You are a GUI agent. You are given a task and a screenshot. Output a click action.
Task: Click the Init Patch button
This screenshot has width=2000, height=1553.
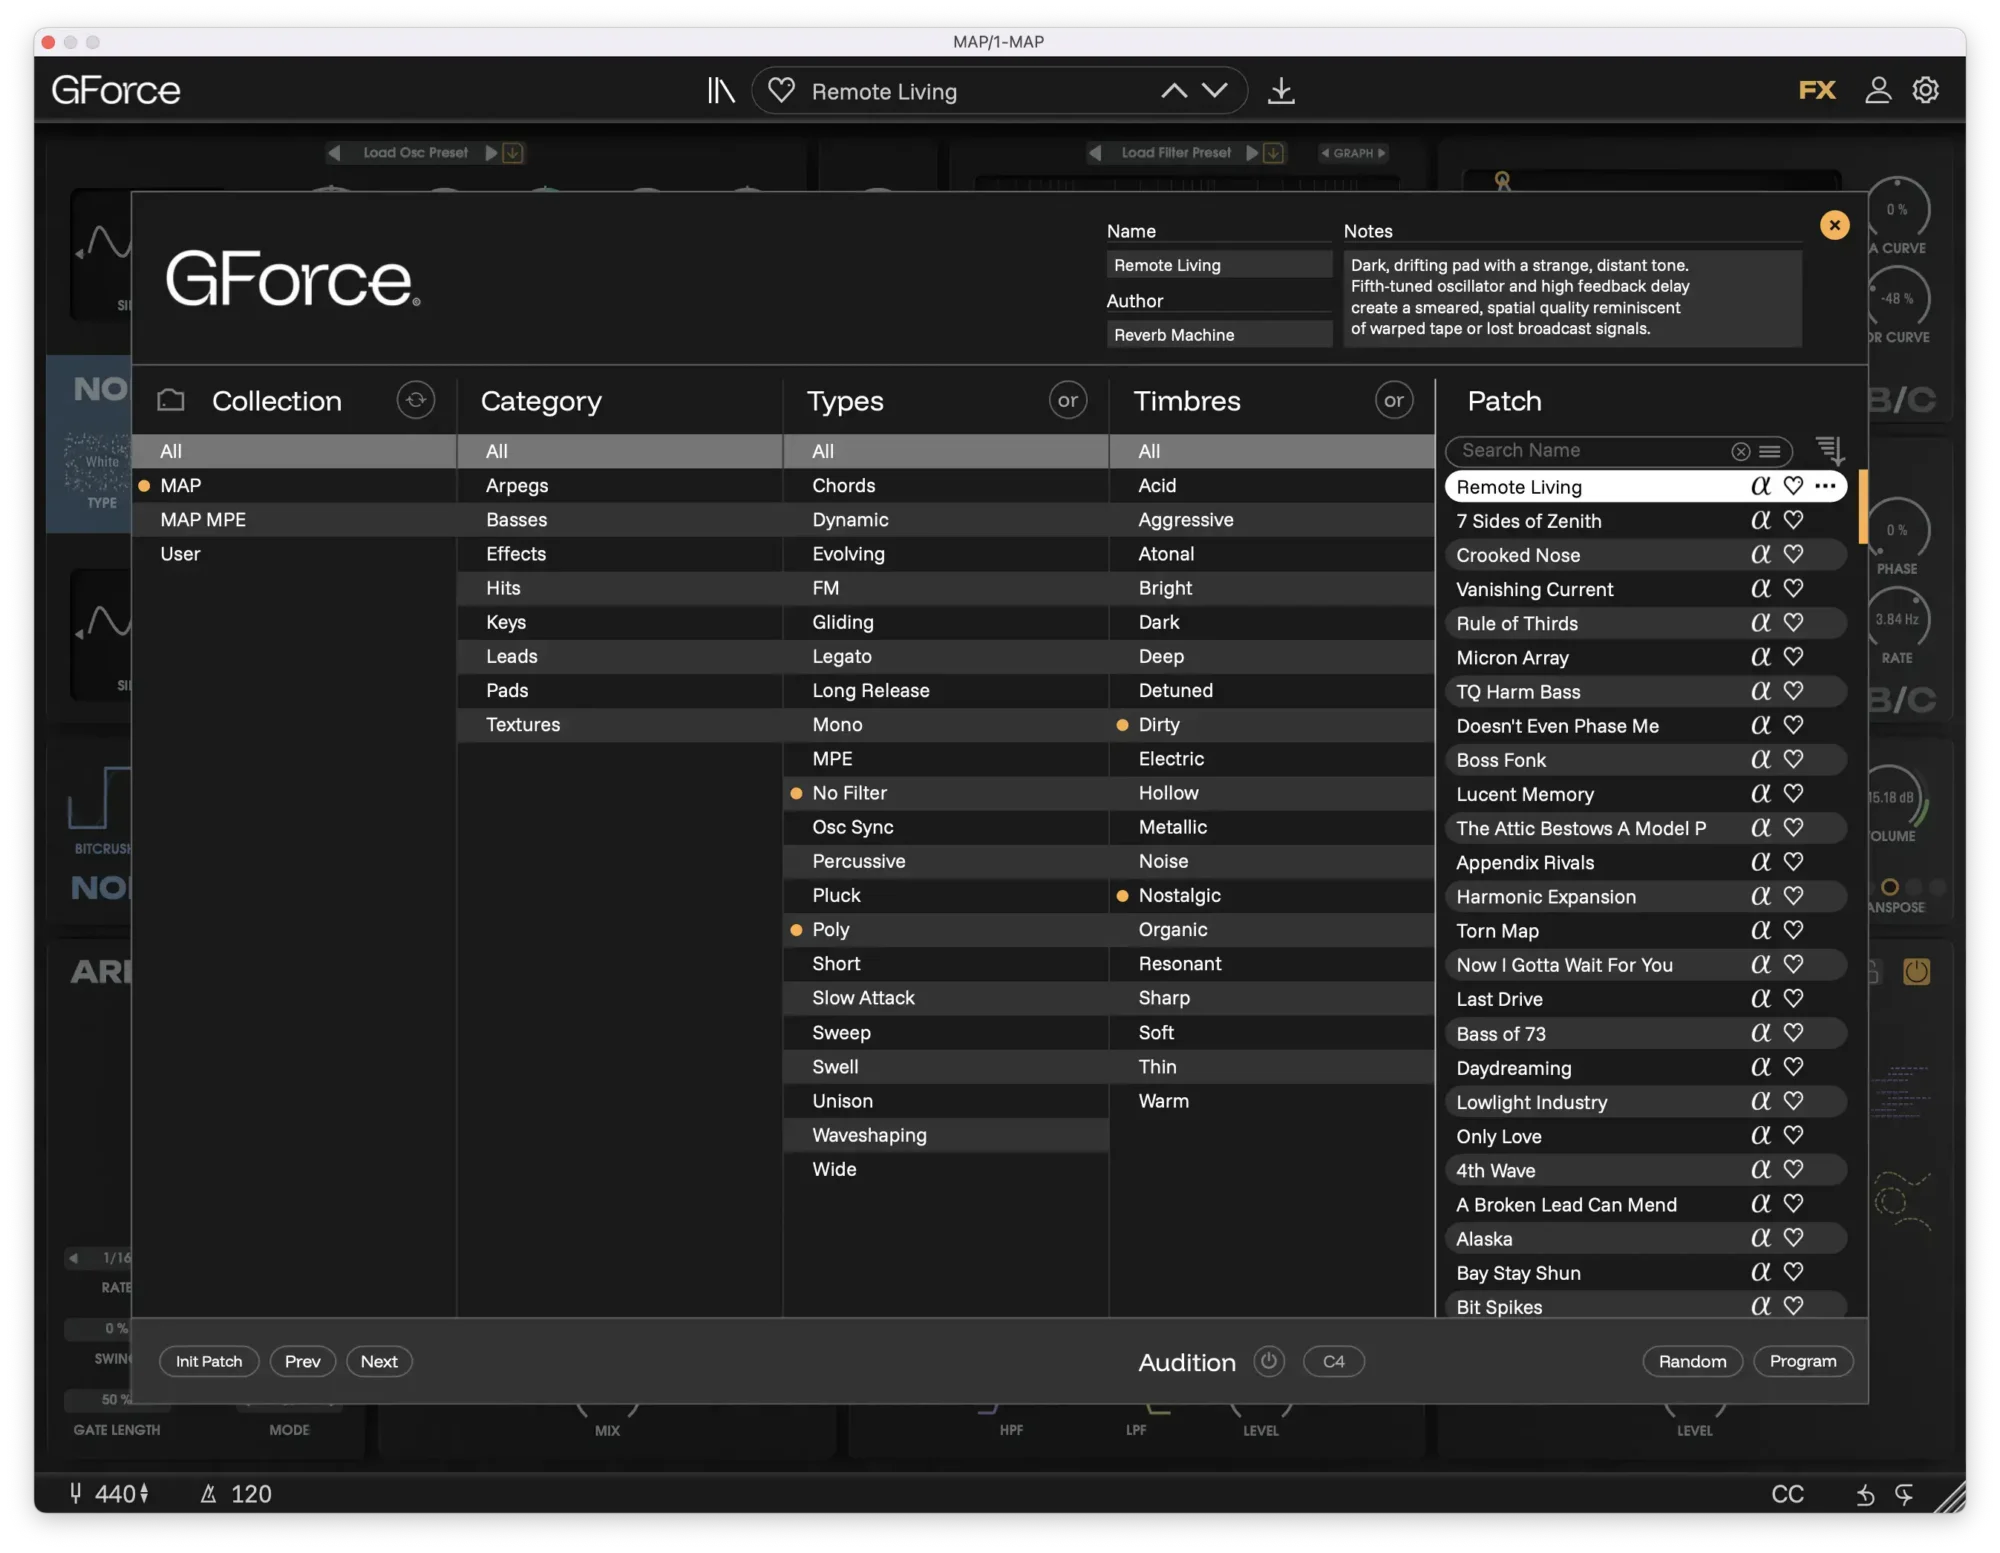[209, 1361]
